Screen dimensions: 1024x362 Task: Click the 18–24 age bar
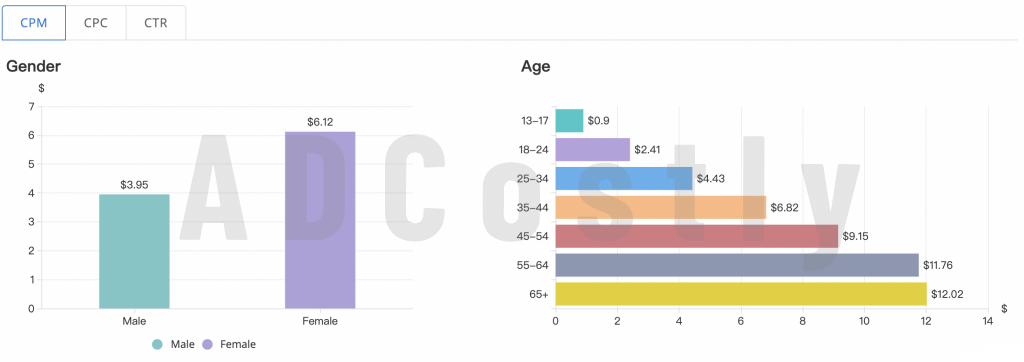[x=592, y=150]
